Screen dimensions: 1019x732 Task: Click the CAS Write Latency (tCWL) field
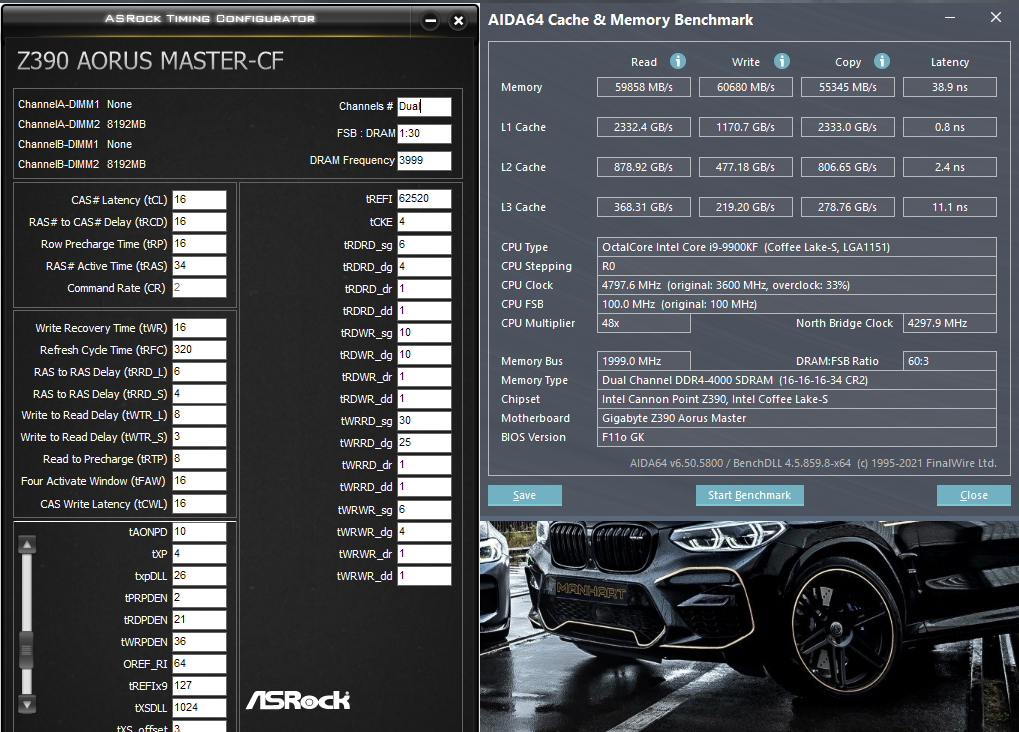coord(200,504)
